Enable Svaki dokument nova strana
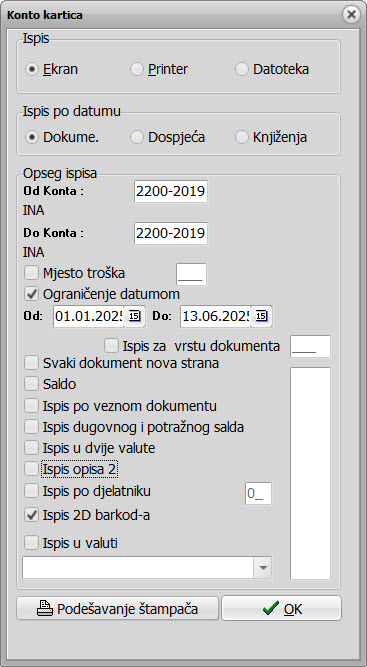 31,363
